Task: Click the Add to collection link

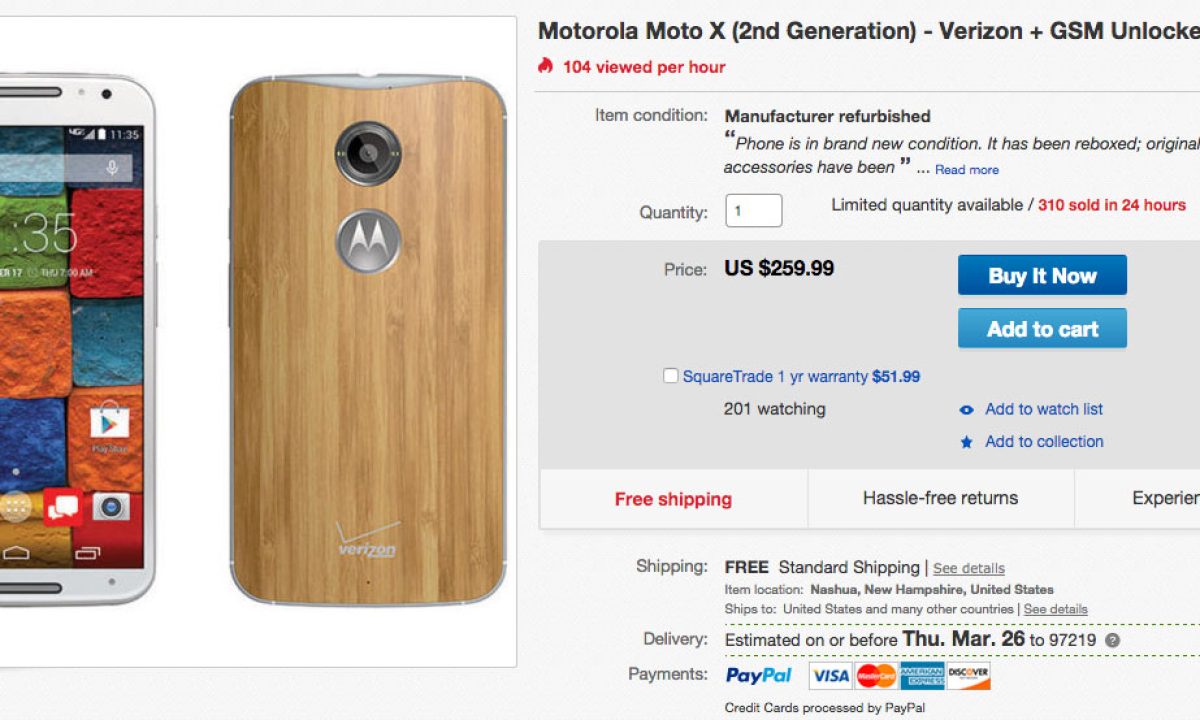Action: [1044, 441]
